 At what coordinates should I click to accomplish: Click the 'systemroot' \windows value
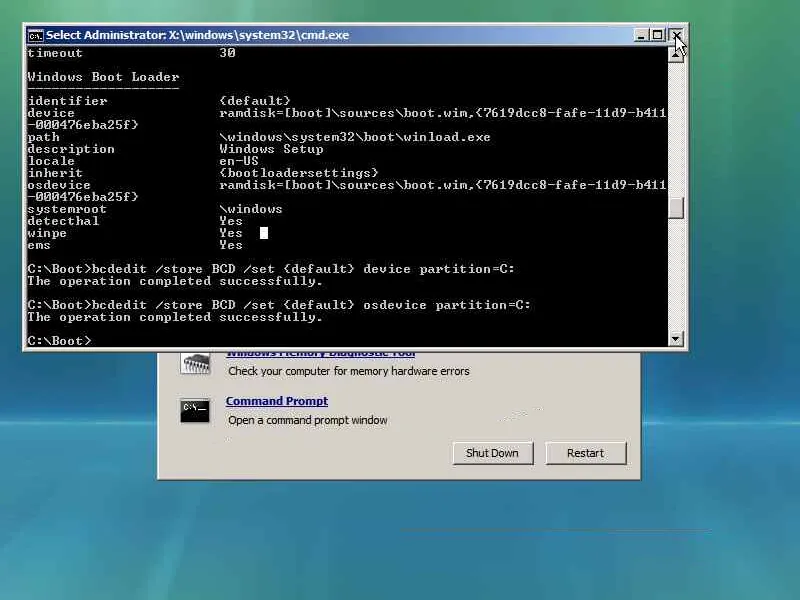tap(251, 209)
